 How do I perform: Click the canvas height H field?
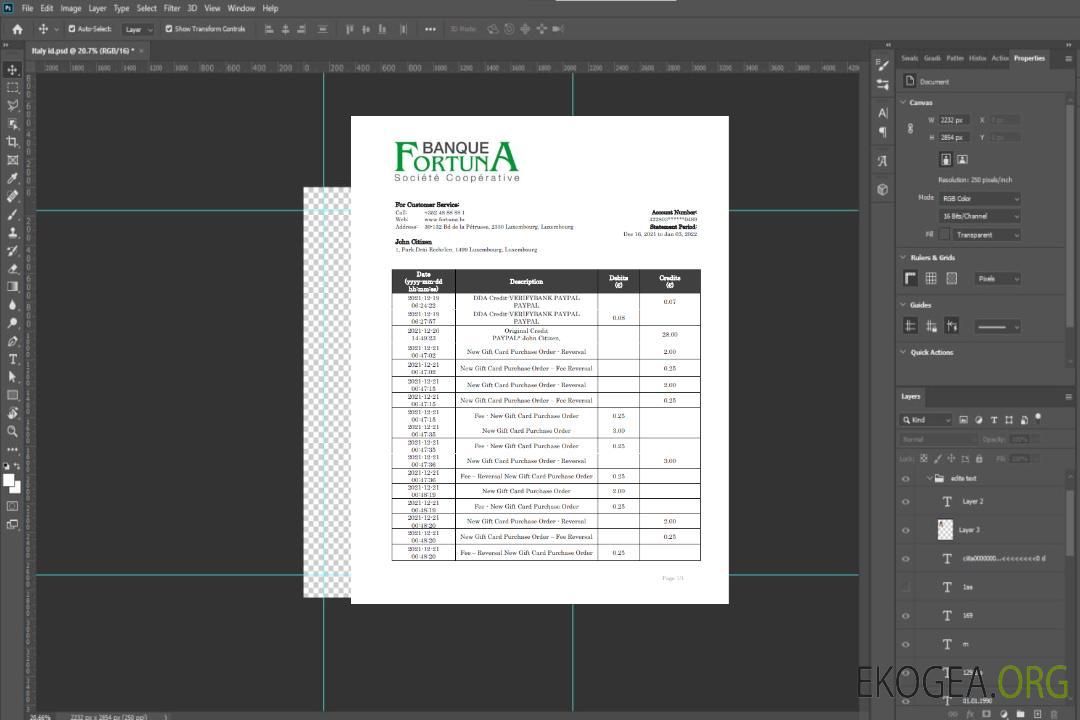(x=954, y=137)
